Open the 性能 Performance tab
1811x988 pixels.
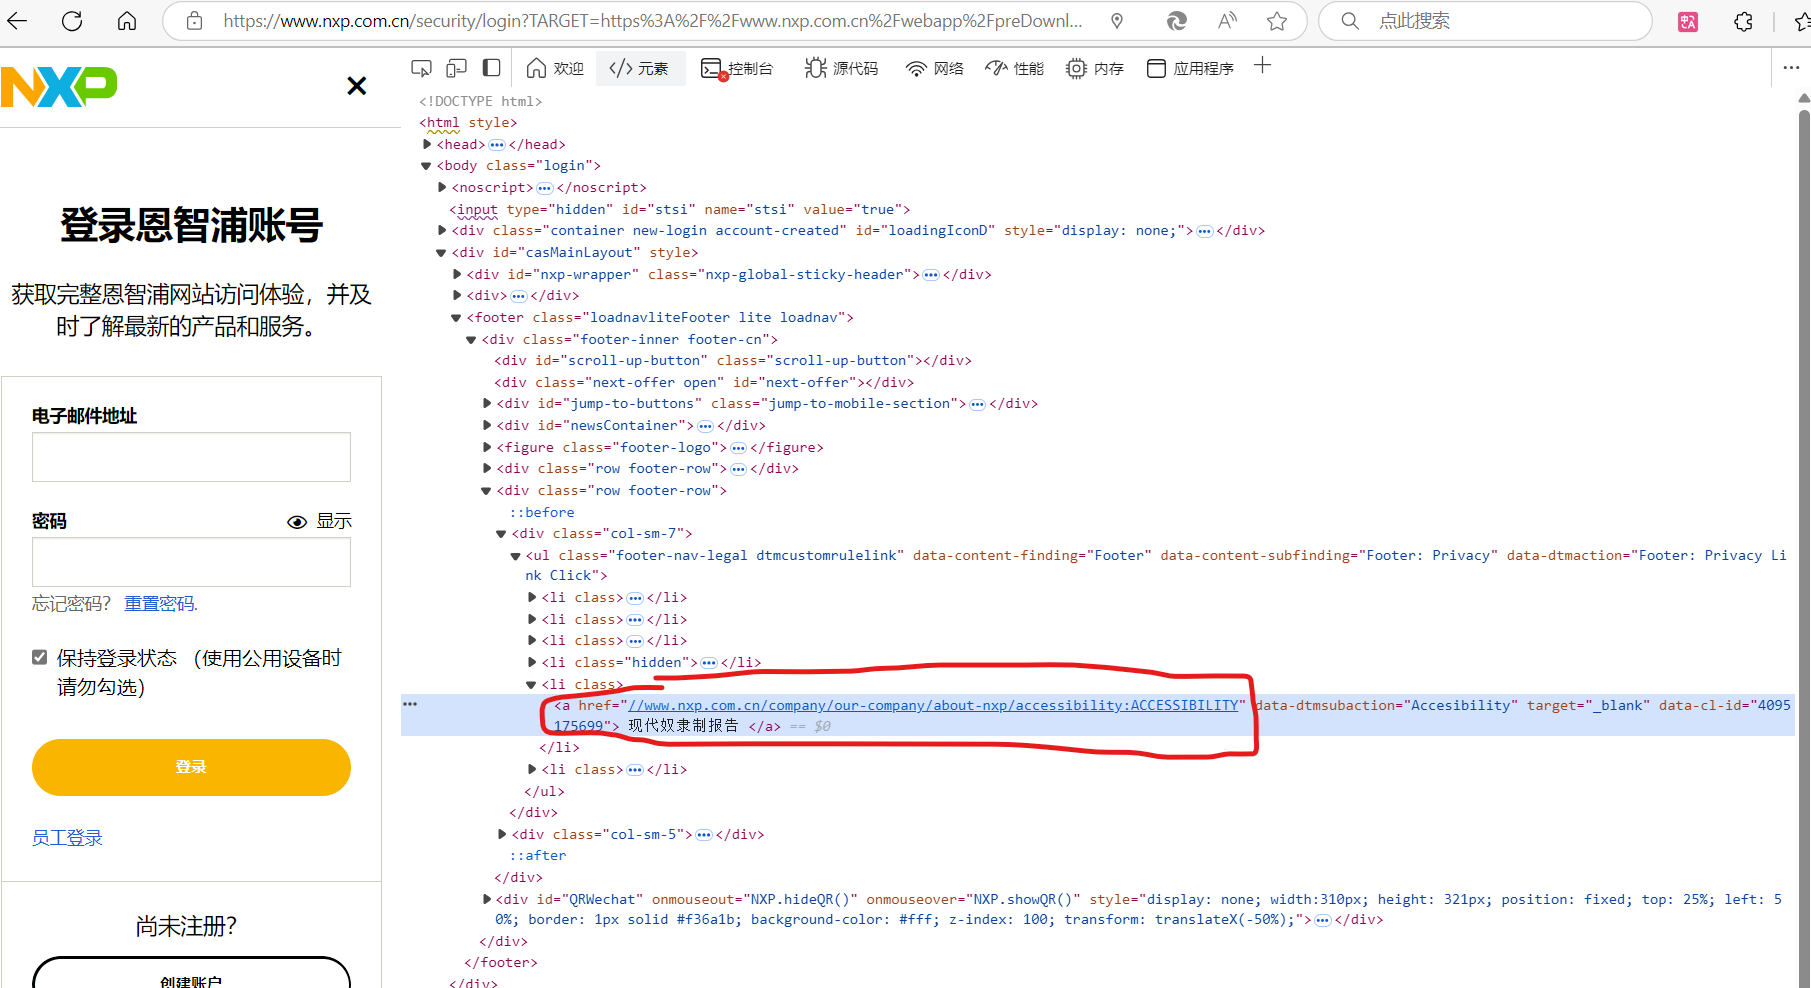(1014, 68)
